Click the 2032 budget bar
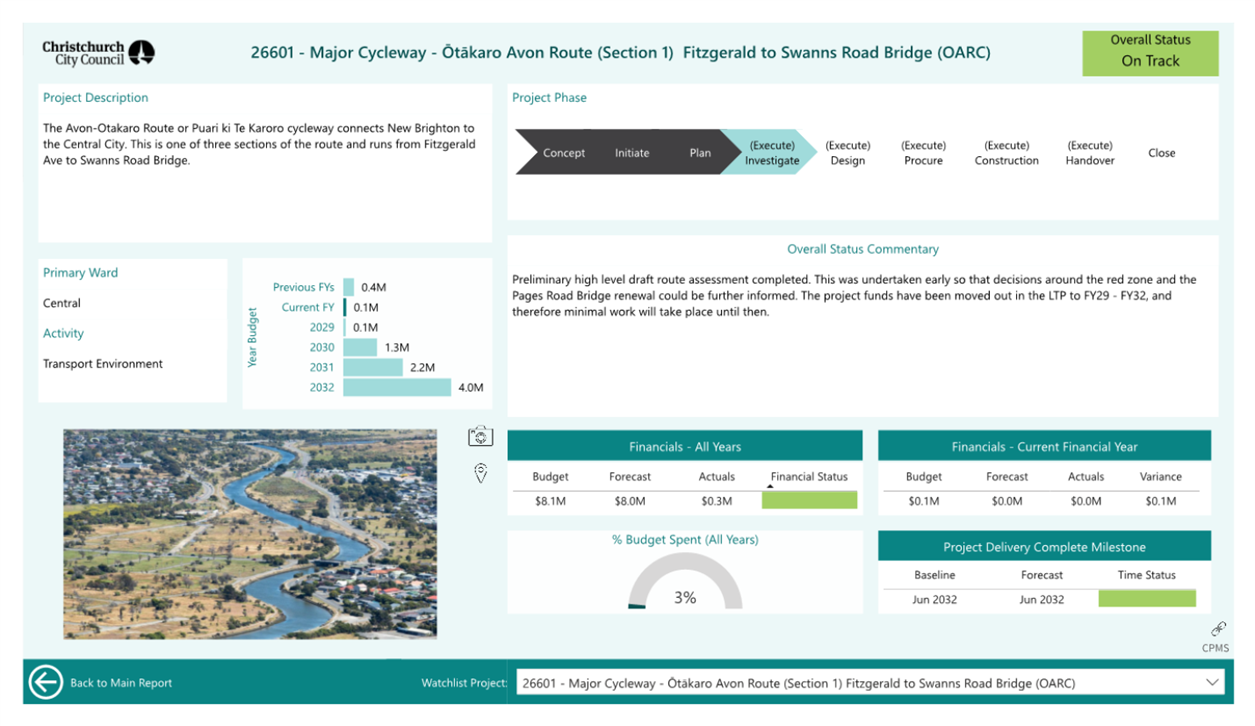The width and height of the screenshot is (1255, 726). (x=397, y=387)
